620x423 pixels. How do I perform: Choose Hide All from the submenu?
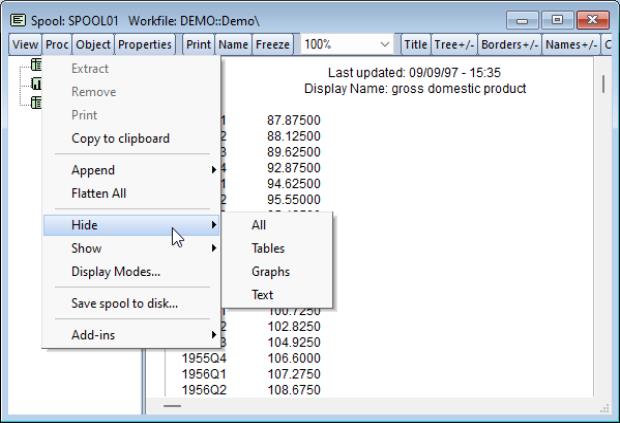click(259, 225)
